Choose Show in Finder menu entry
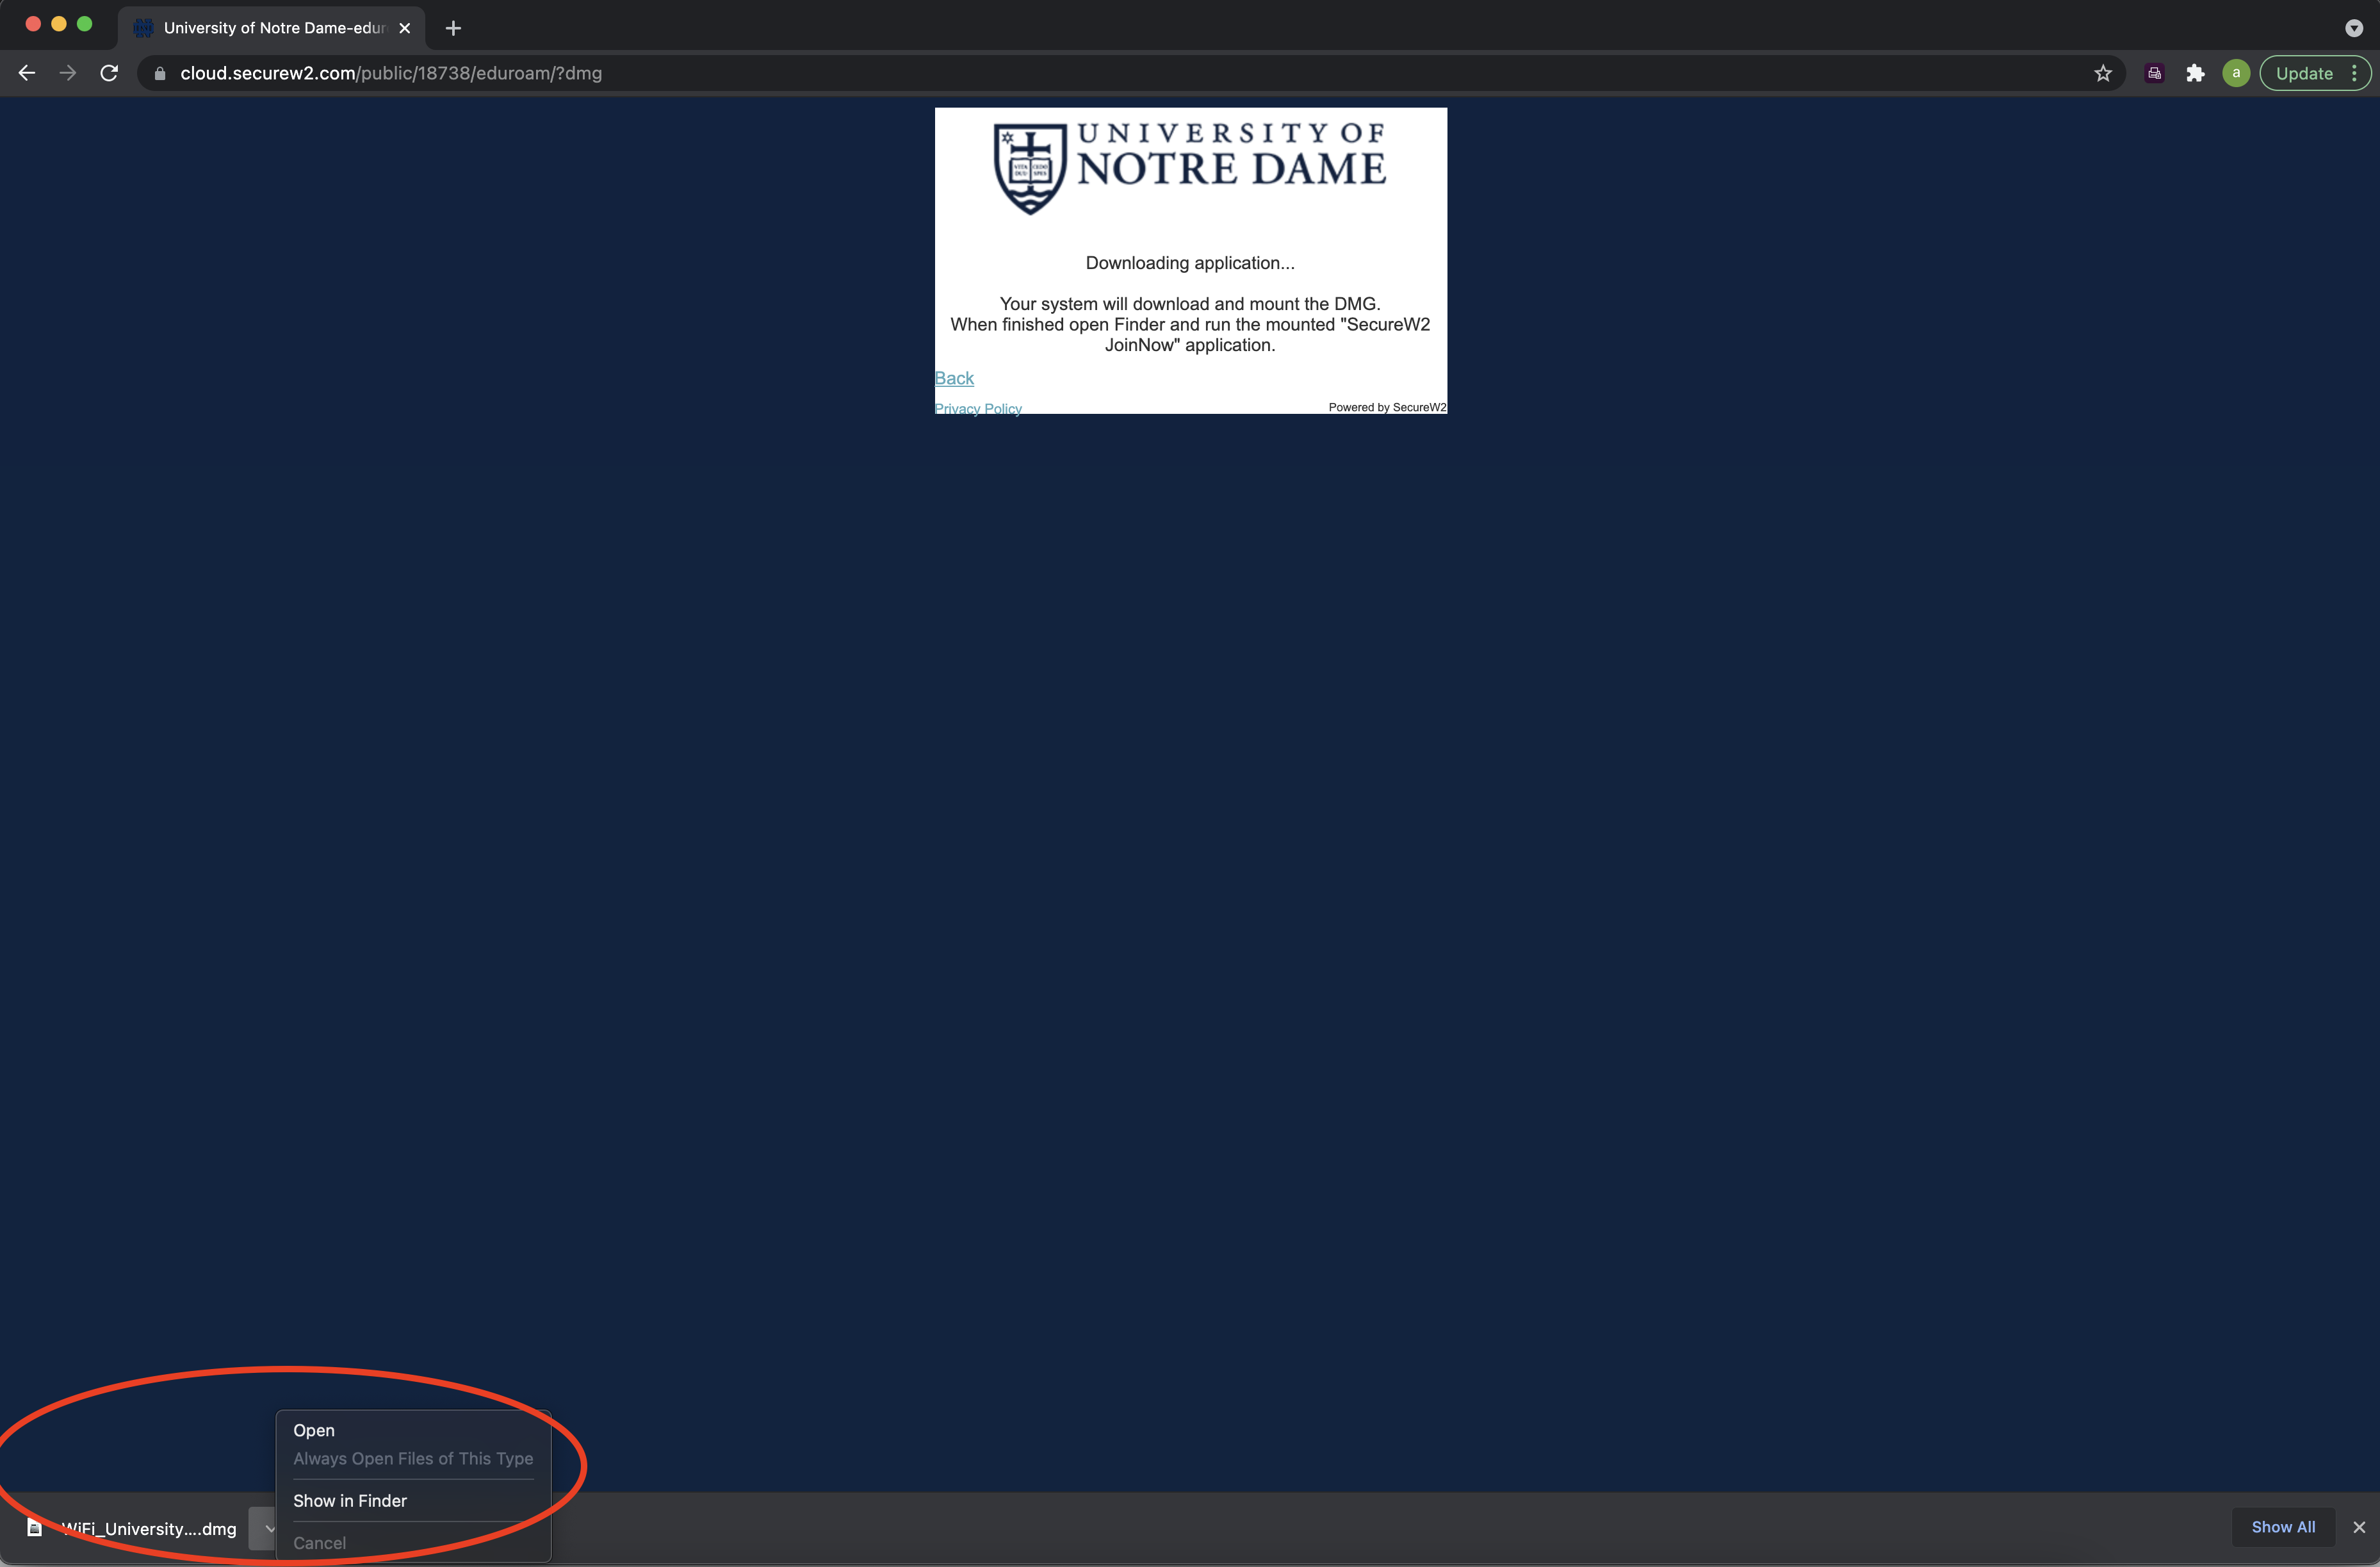Viewport: 2380px width, 1567px height. pyautogui.click(x=350, y=1500)
